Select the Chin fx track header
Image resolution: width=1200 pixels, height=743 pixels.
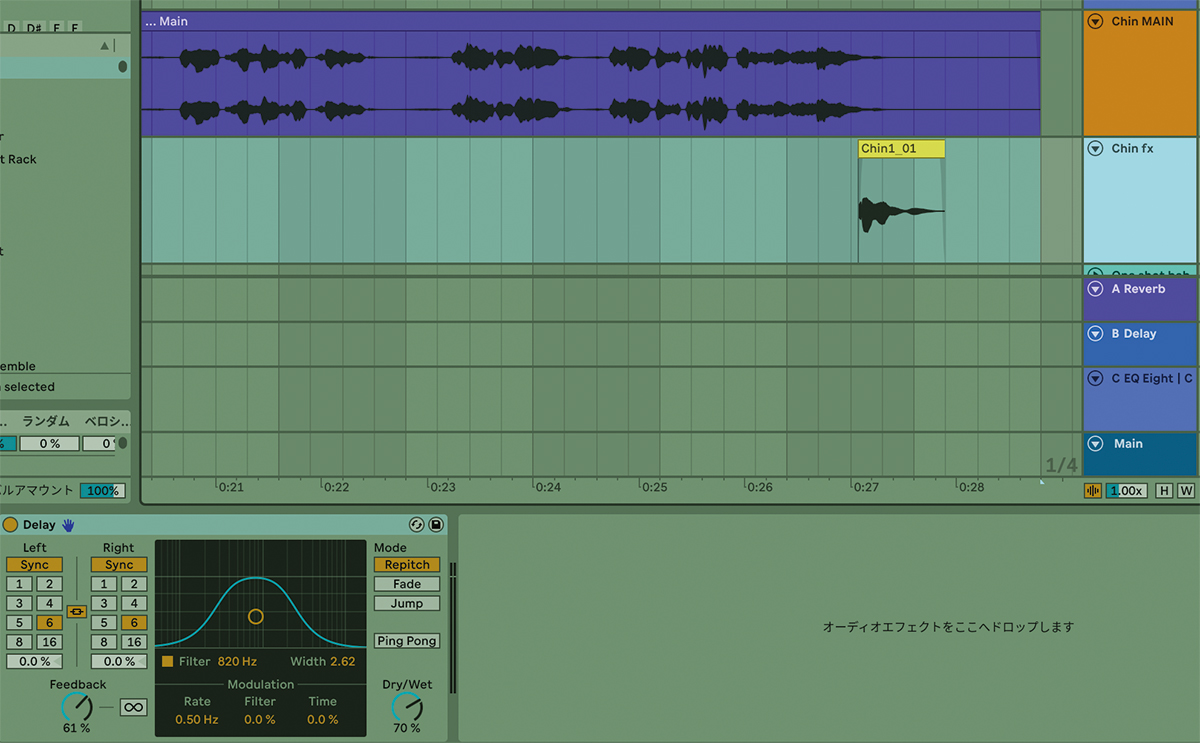tap(1140, 201)
